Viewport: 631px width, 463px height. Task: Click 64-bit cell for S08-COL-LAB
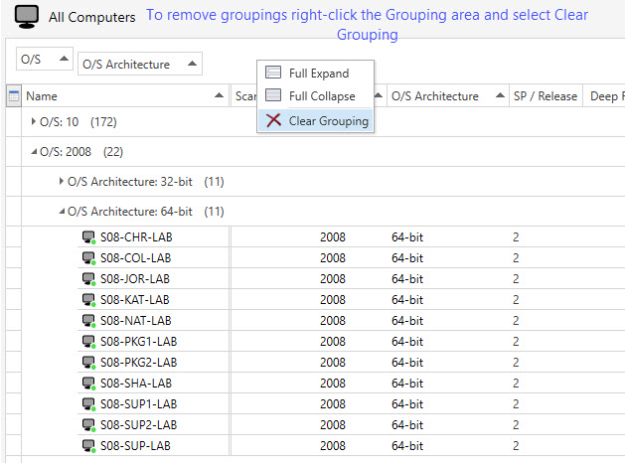click(407, 258)
